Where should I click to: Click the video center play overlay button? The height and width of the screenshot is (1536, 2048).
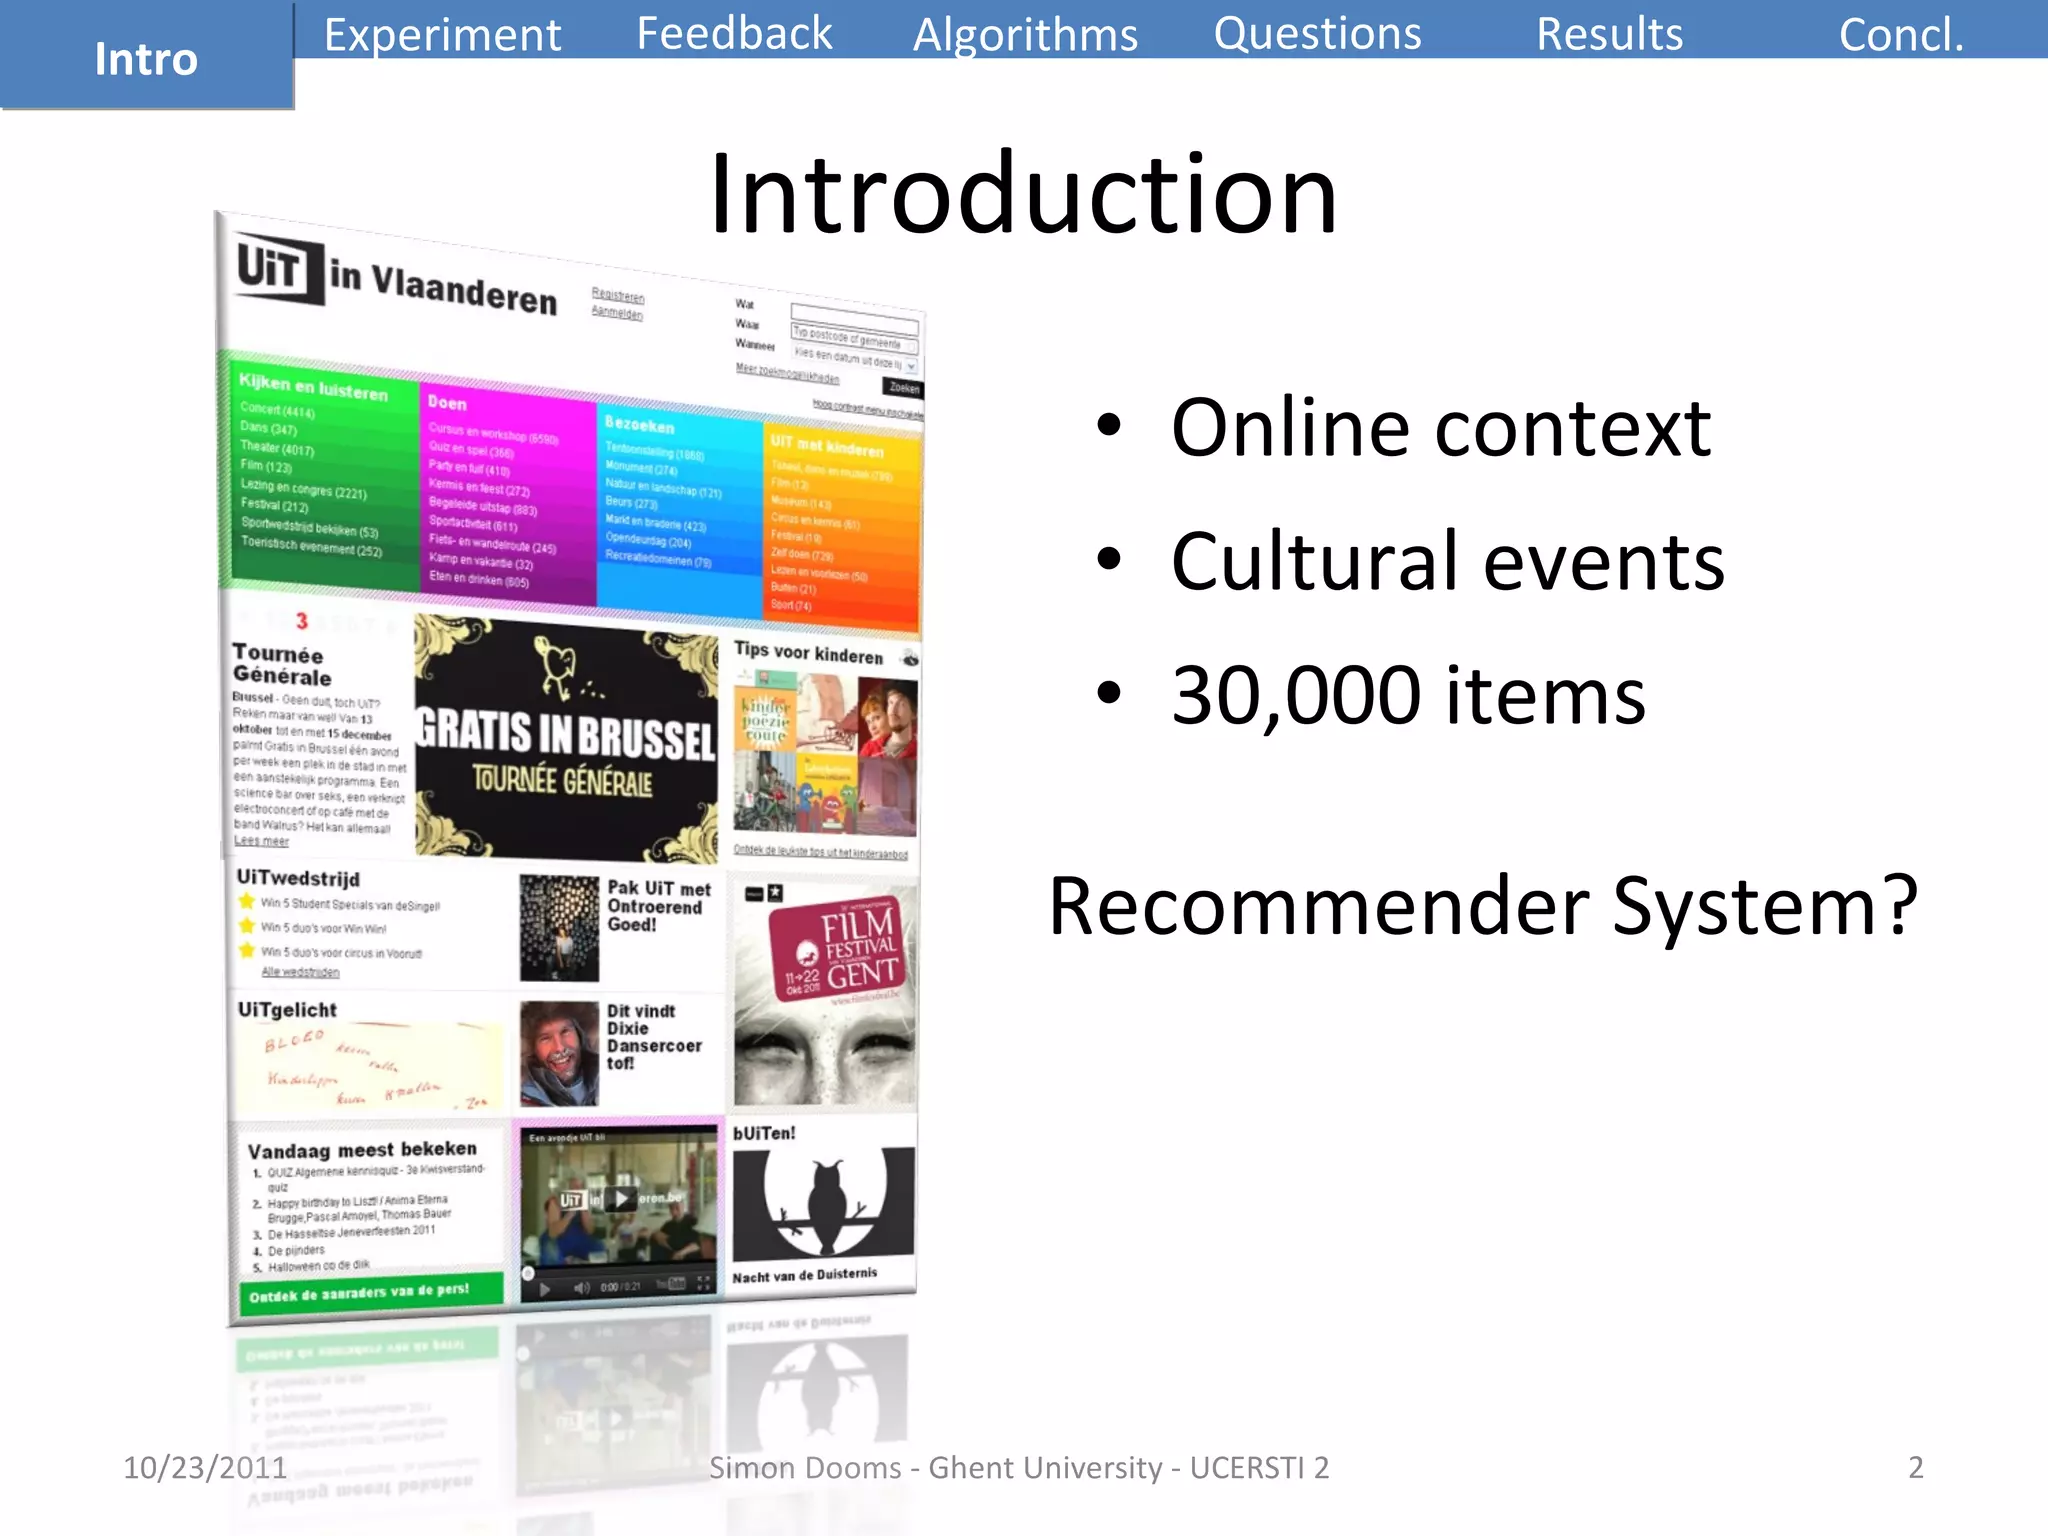(x=622, y=1198)
